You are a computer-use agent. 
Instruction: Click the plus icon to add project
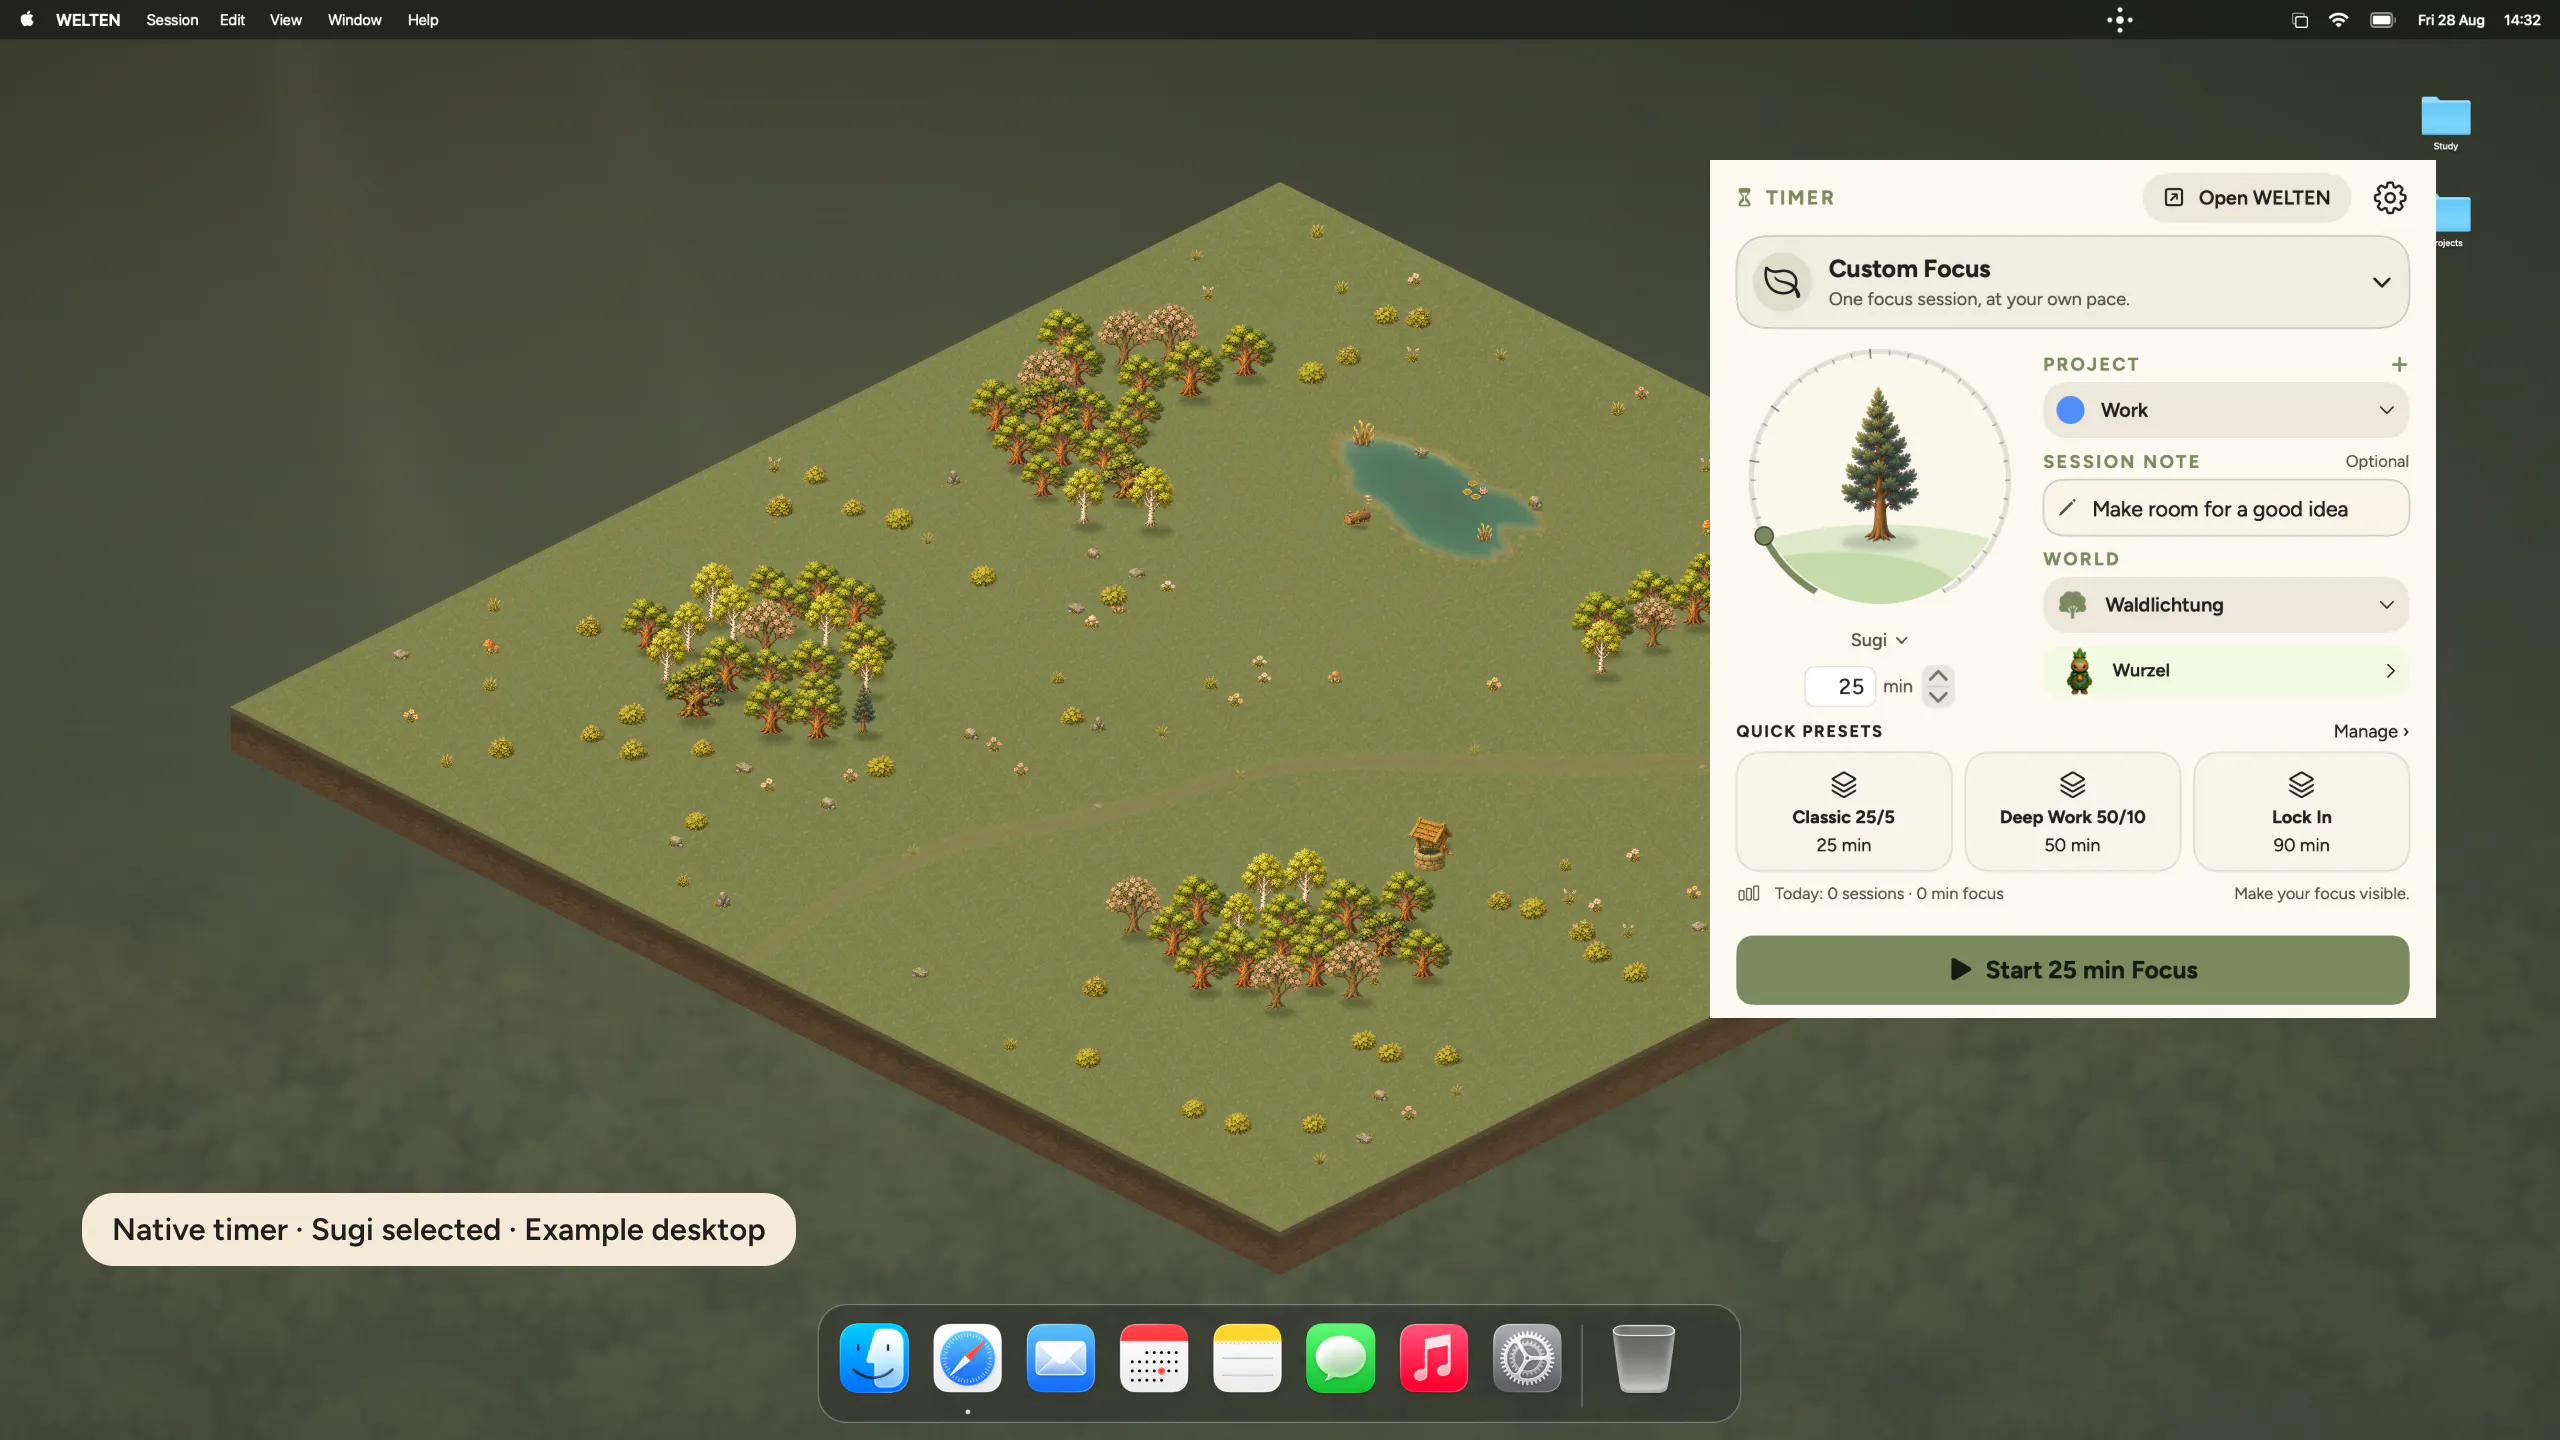(x=2398, y=364)
